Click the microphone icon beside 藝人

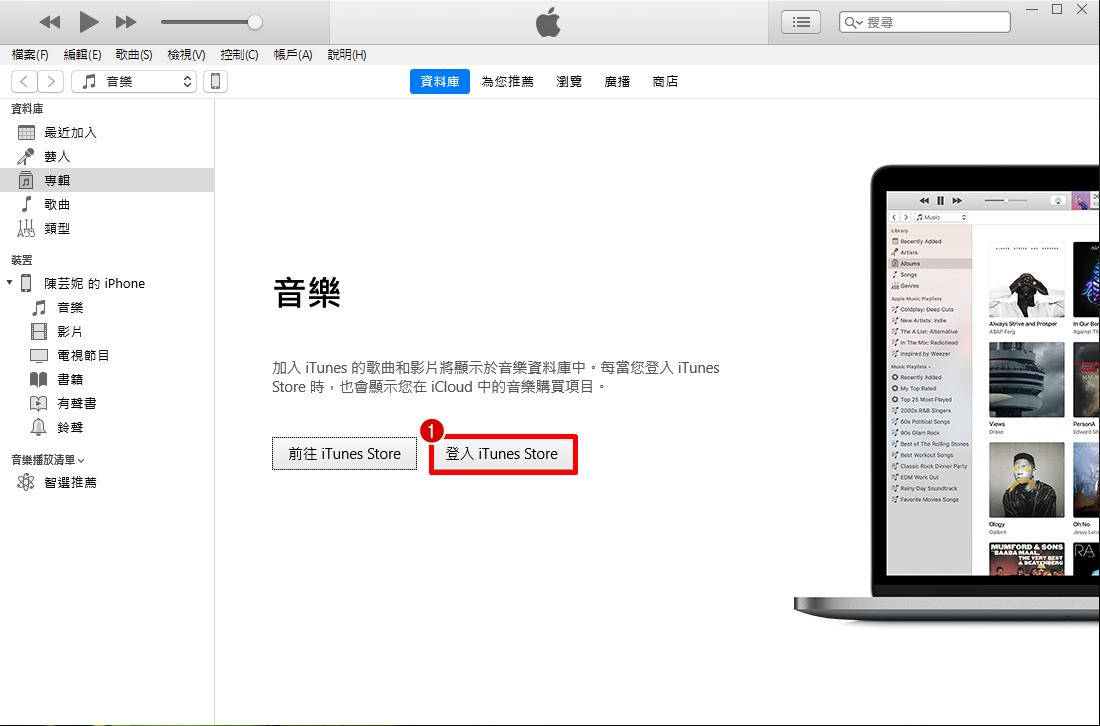(26, 156)
